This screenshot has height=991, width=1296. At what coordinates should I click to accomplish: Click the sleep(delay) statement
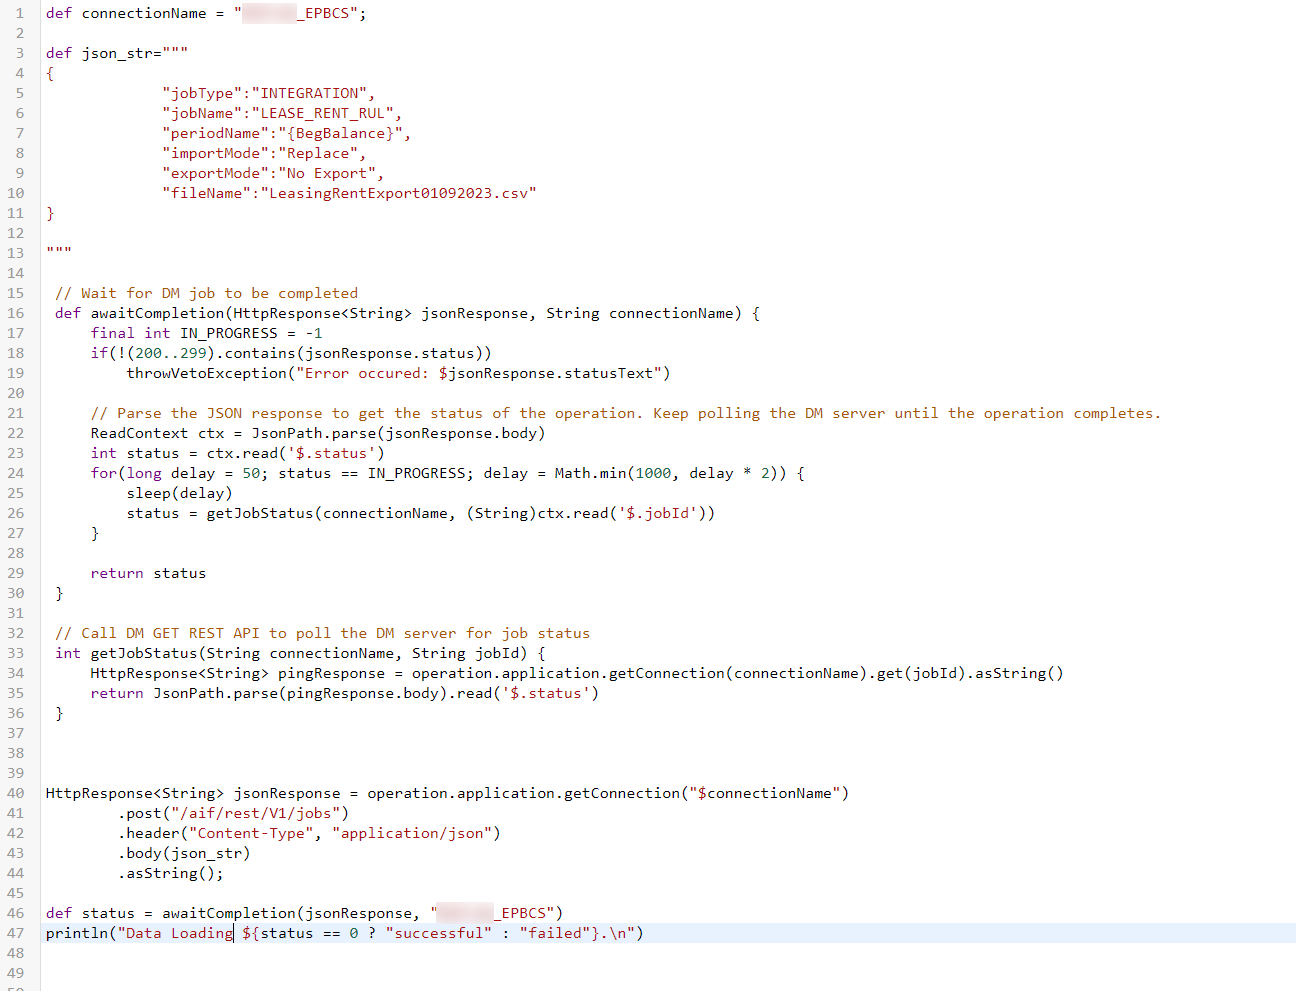tap(179, 493)
